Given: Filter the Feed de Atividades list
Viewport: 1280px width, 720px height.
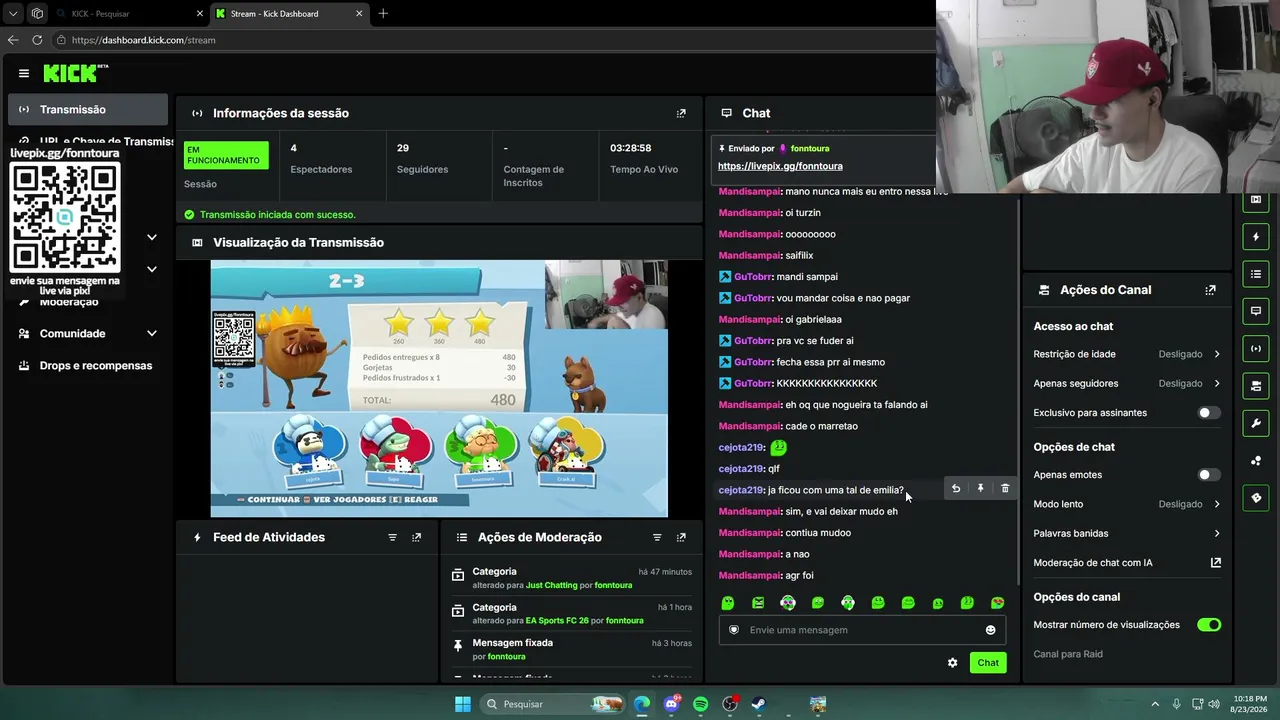Looking at the screenshot, I should click(x=392, y=537).
